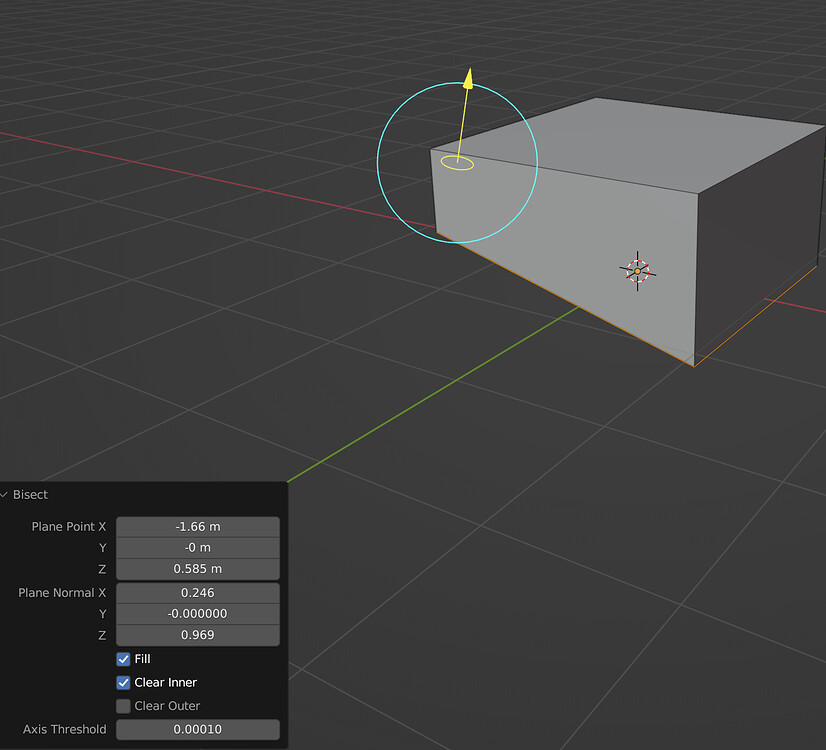Adjust the Plane Normal Z value slider
This screenshot has width=826, height=750.
197,635
